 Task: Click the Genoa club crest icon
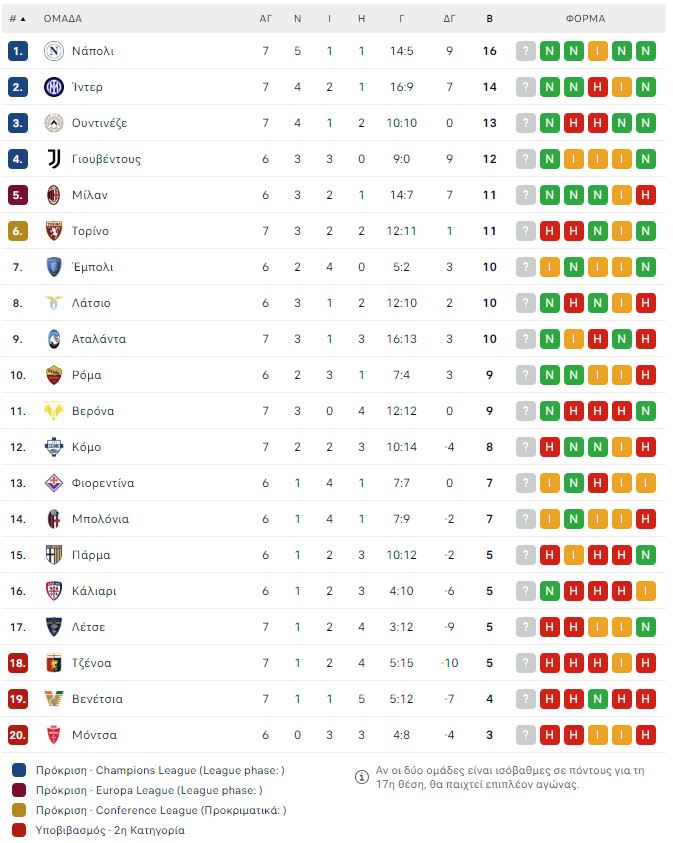(54, 663)
